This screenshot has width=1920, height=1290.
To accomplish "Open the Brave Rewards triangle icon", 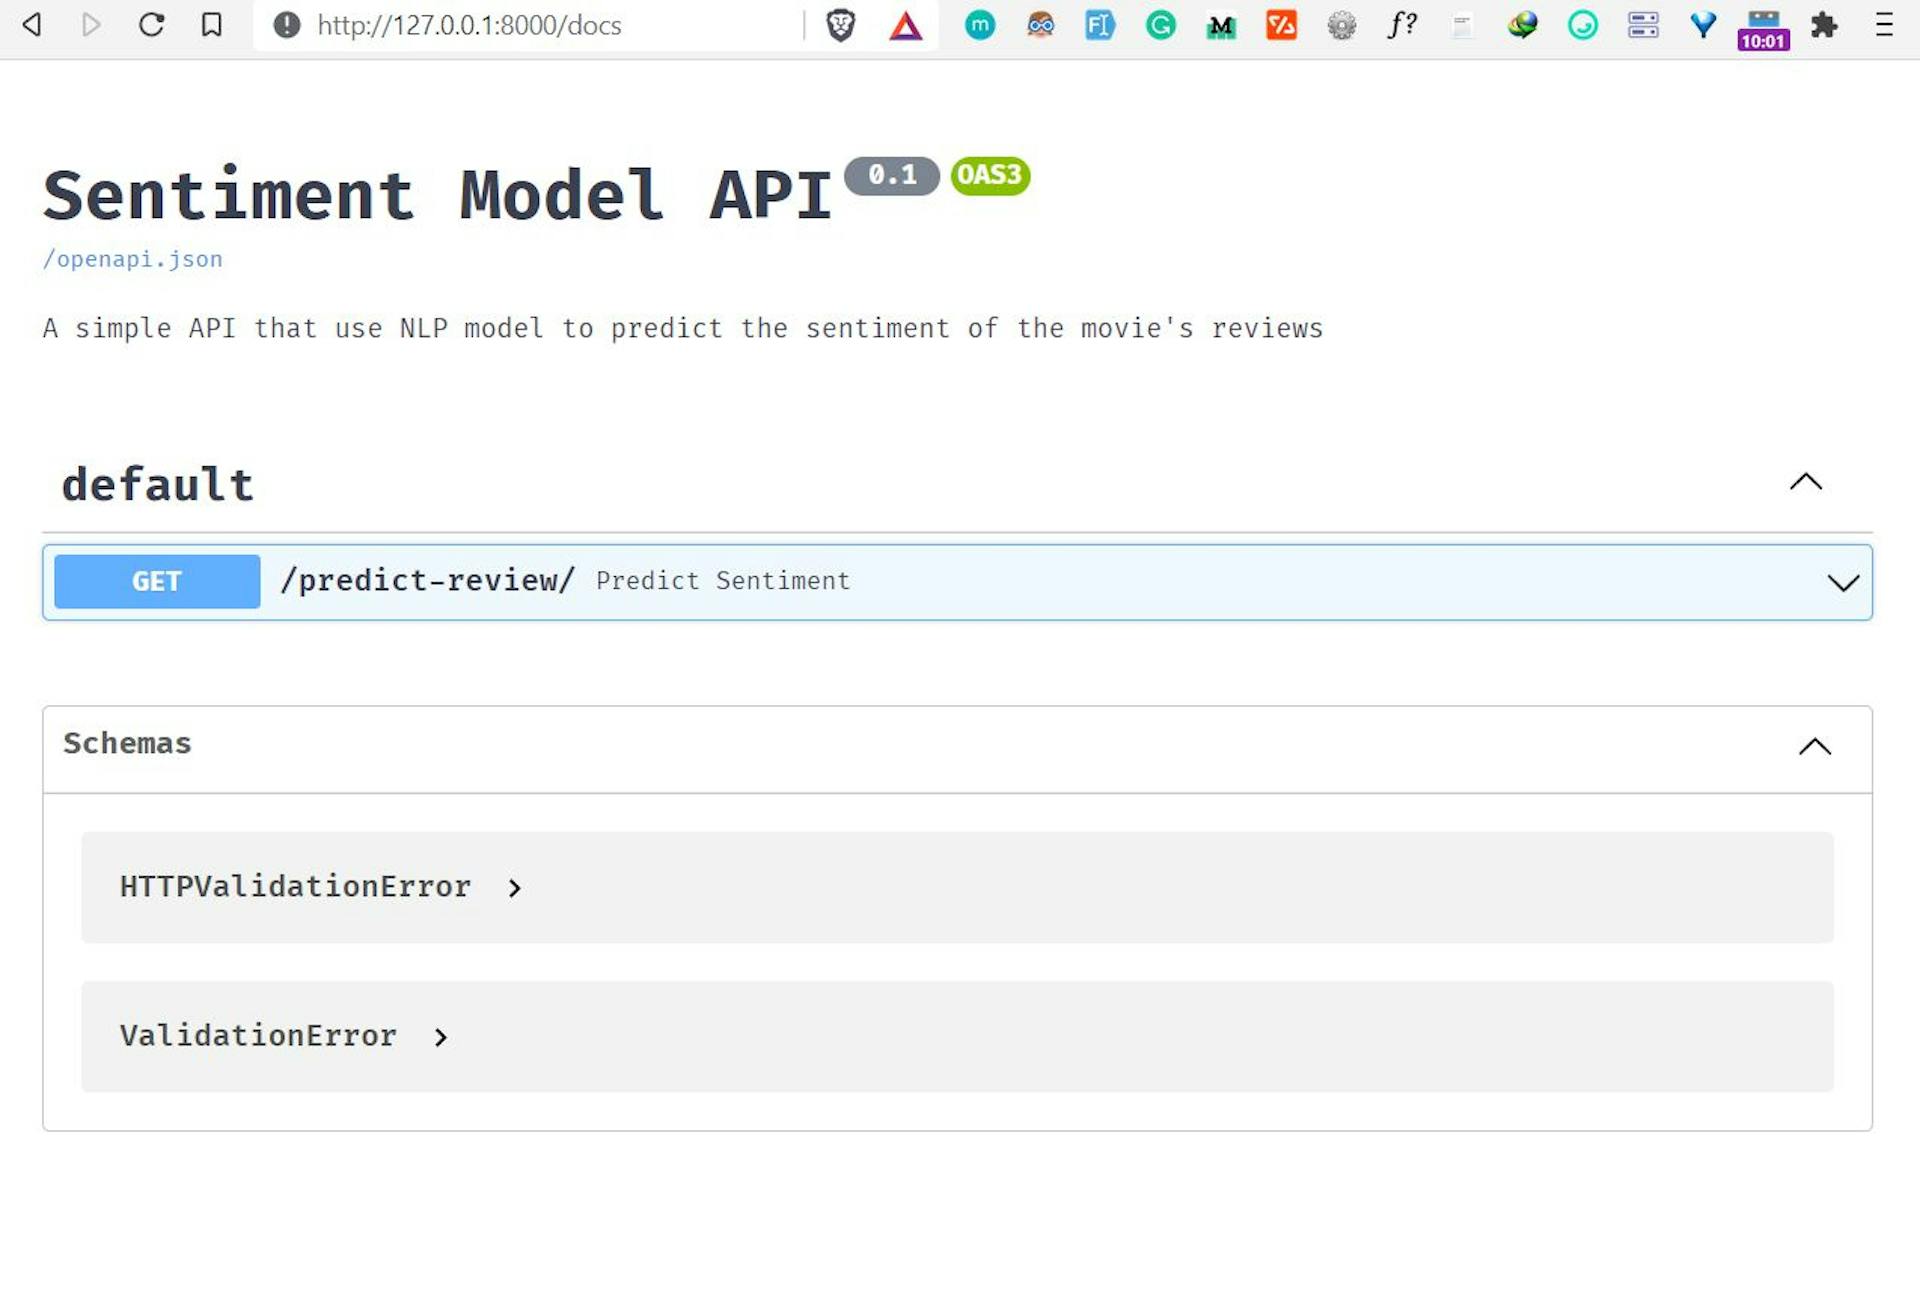I will point(905,25).
